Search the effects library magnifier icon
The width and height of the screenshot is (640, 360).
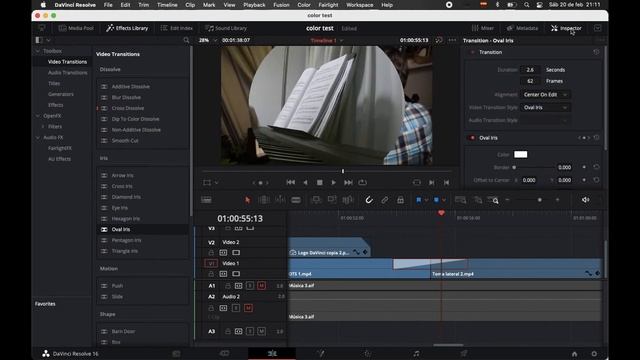pyautogui.click(x=186, y=40)
